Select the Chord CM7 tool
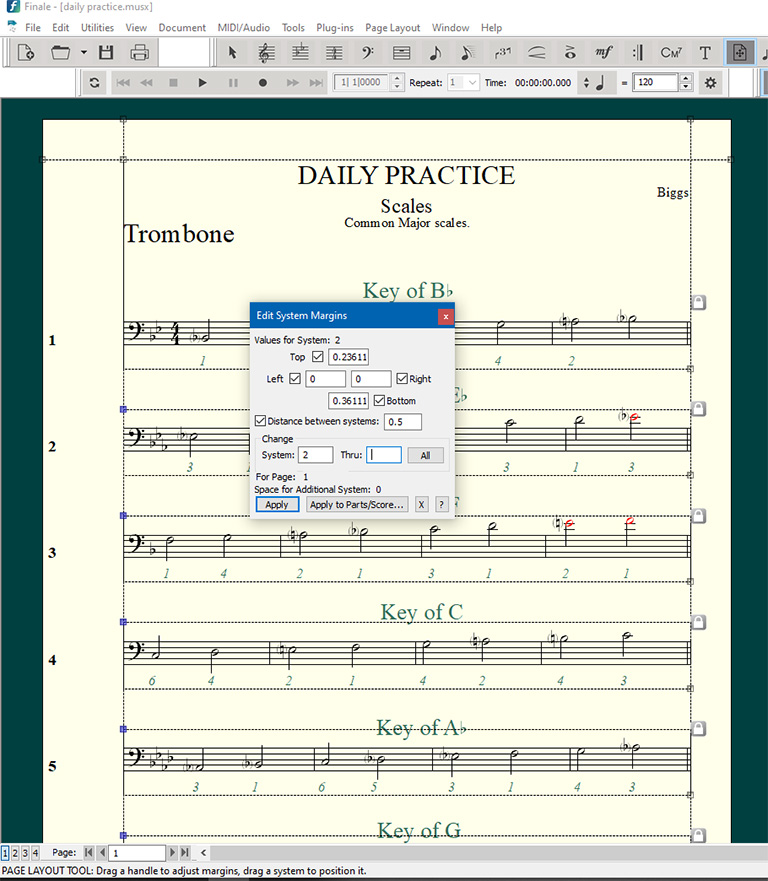 coord(671,53)
